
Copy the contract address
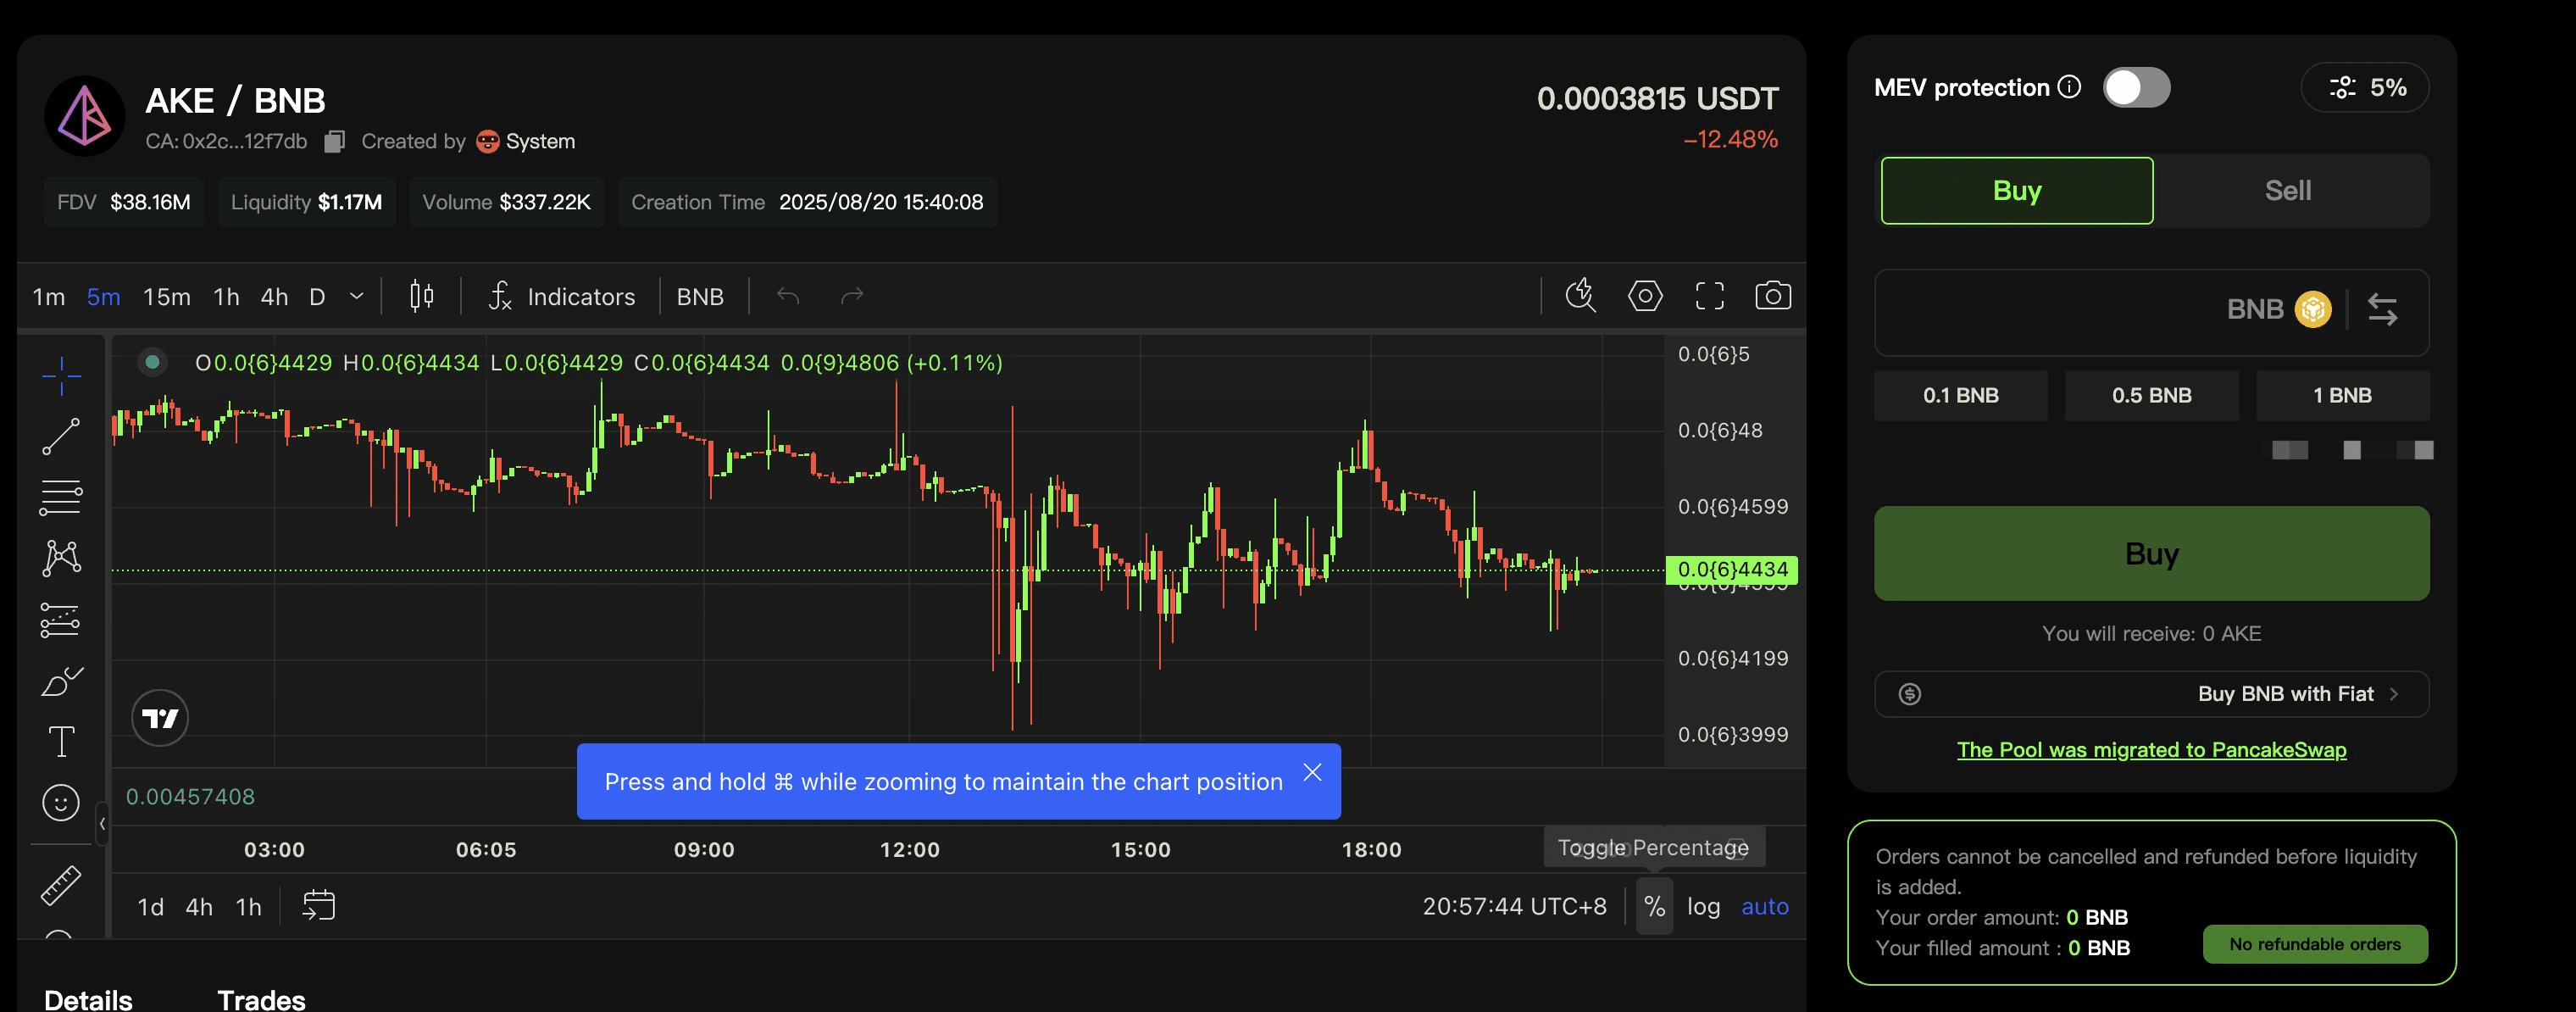[x=335, y=142]
